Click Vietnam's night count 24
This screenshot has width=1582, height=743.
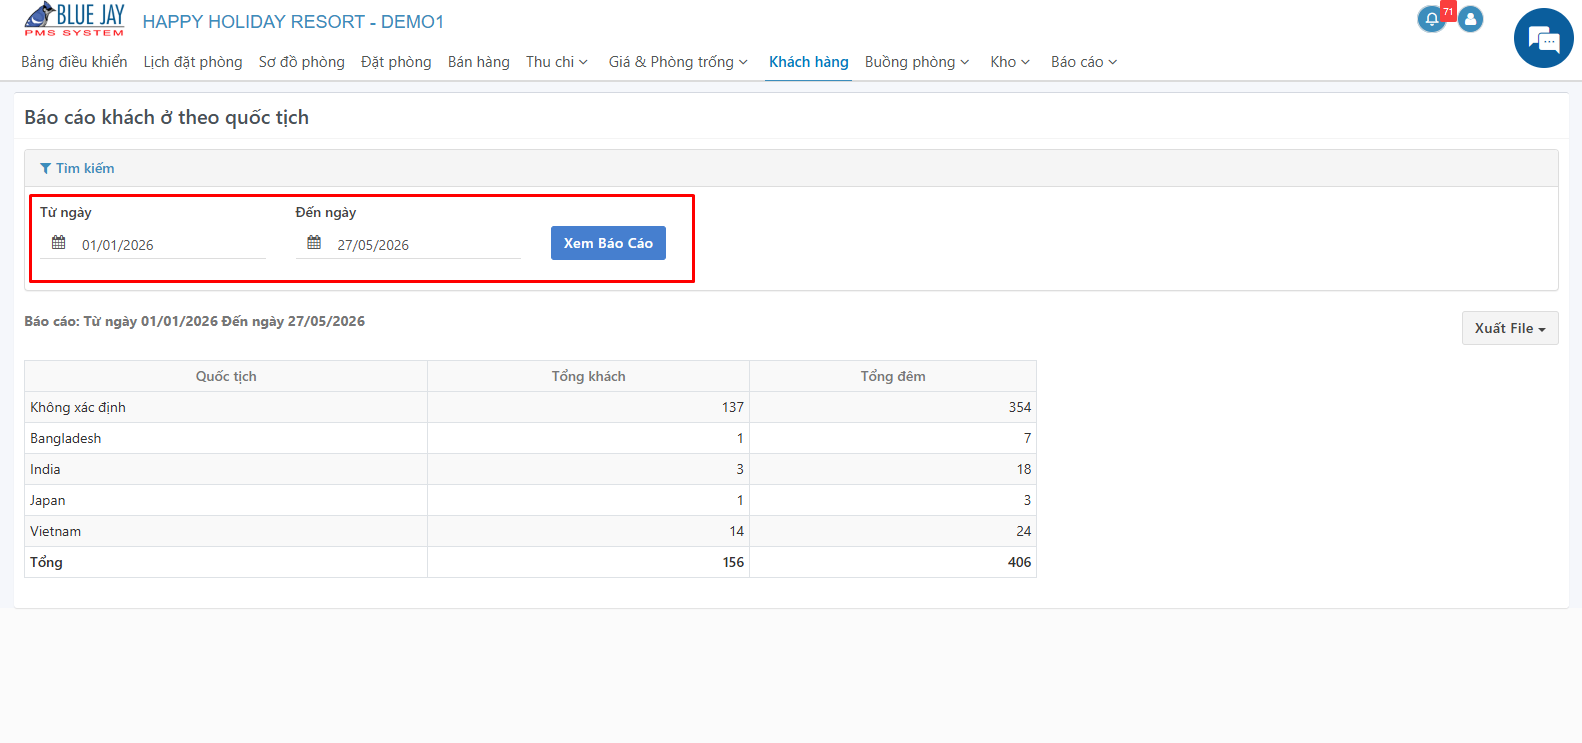[x=1024, y=531]
